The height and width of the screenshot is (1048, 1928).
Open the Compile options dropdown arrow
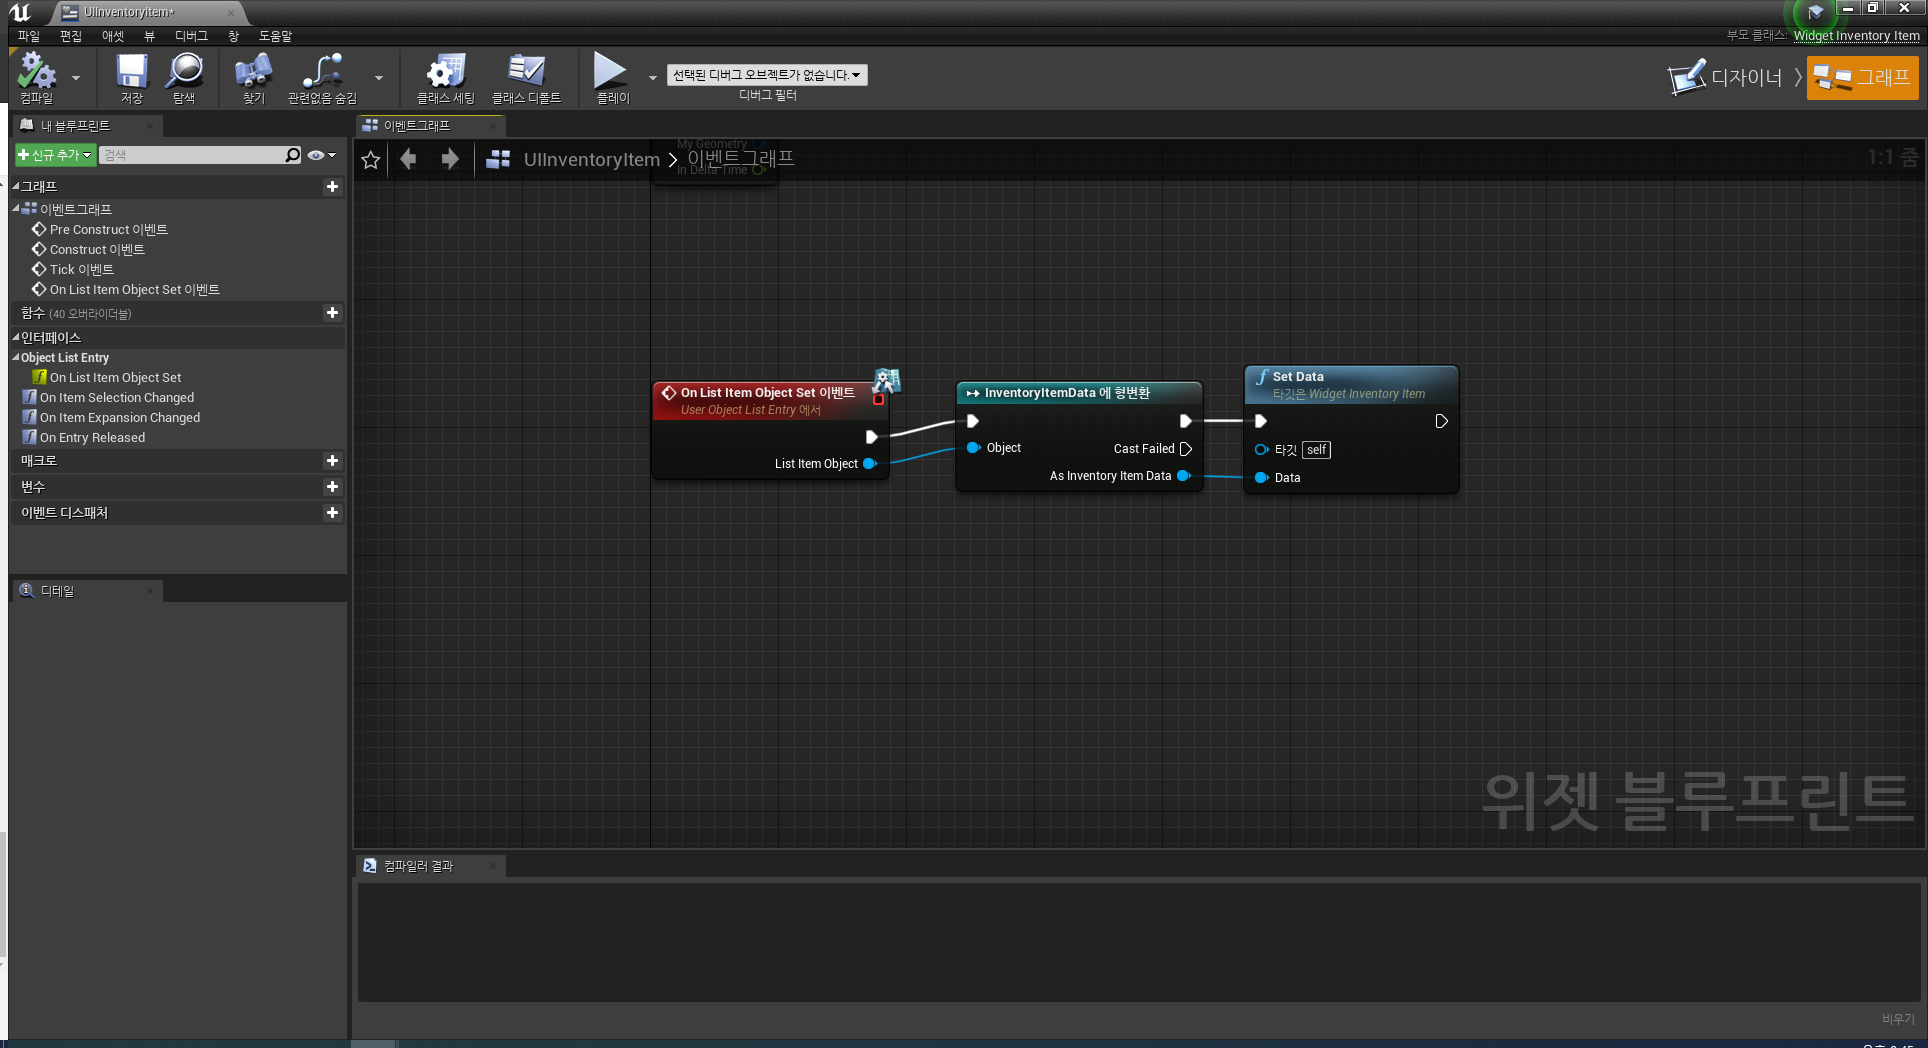[76, 78]
